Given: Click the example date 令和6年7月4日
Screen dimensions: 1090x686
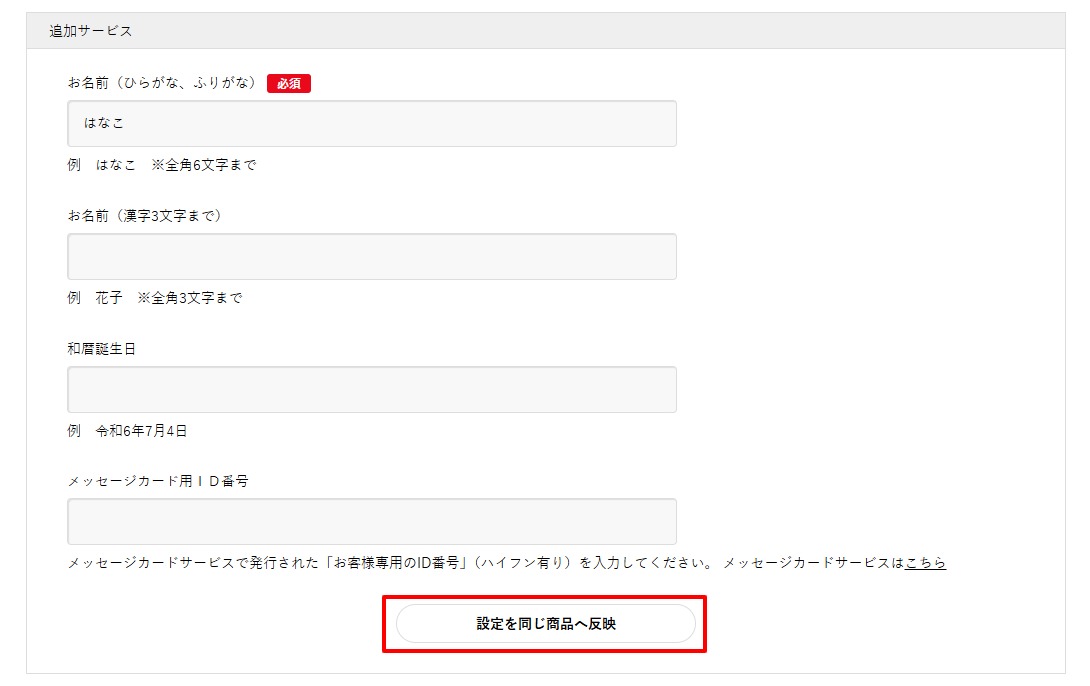Looking at the screenshot, I should click(141, 431).
